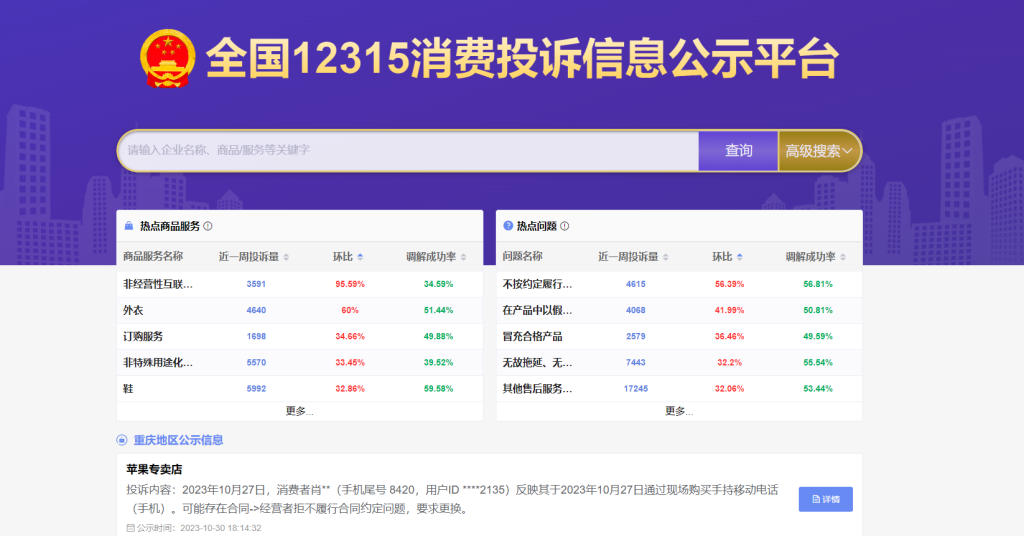The width and height of the screenshot is (1024, 536).
Task: Click the national emblem logo
Action: tap(167, 58)
